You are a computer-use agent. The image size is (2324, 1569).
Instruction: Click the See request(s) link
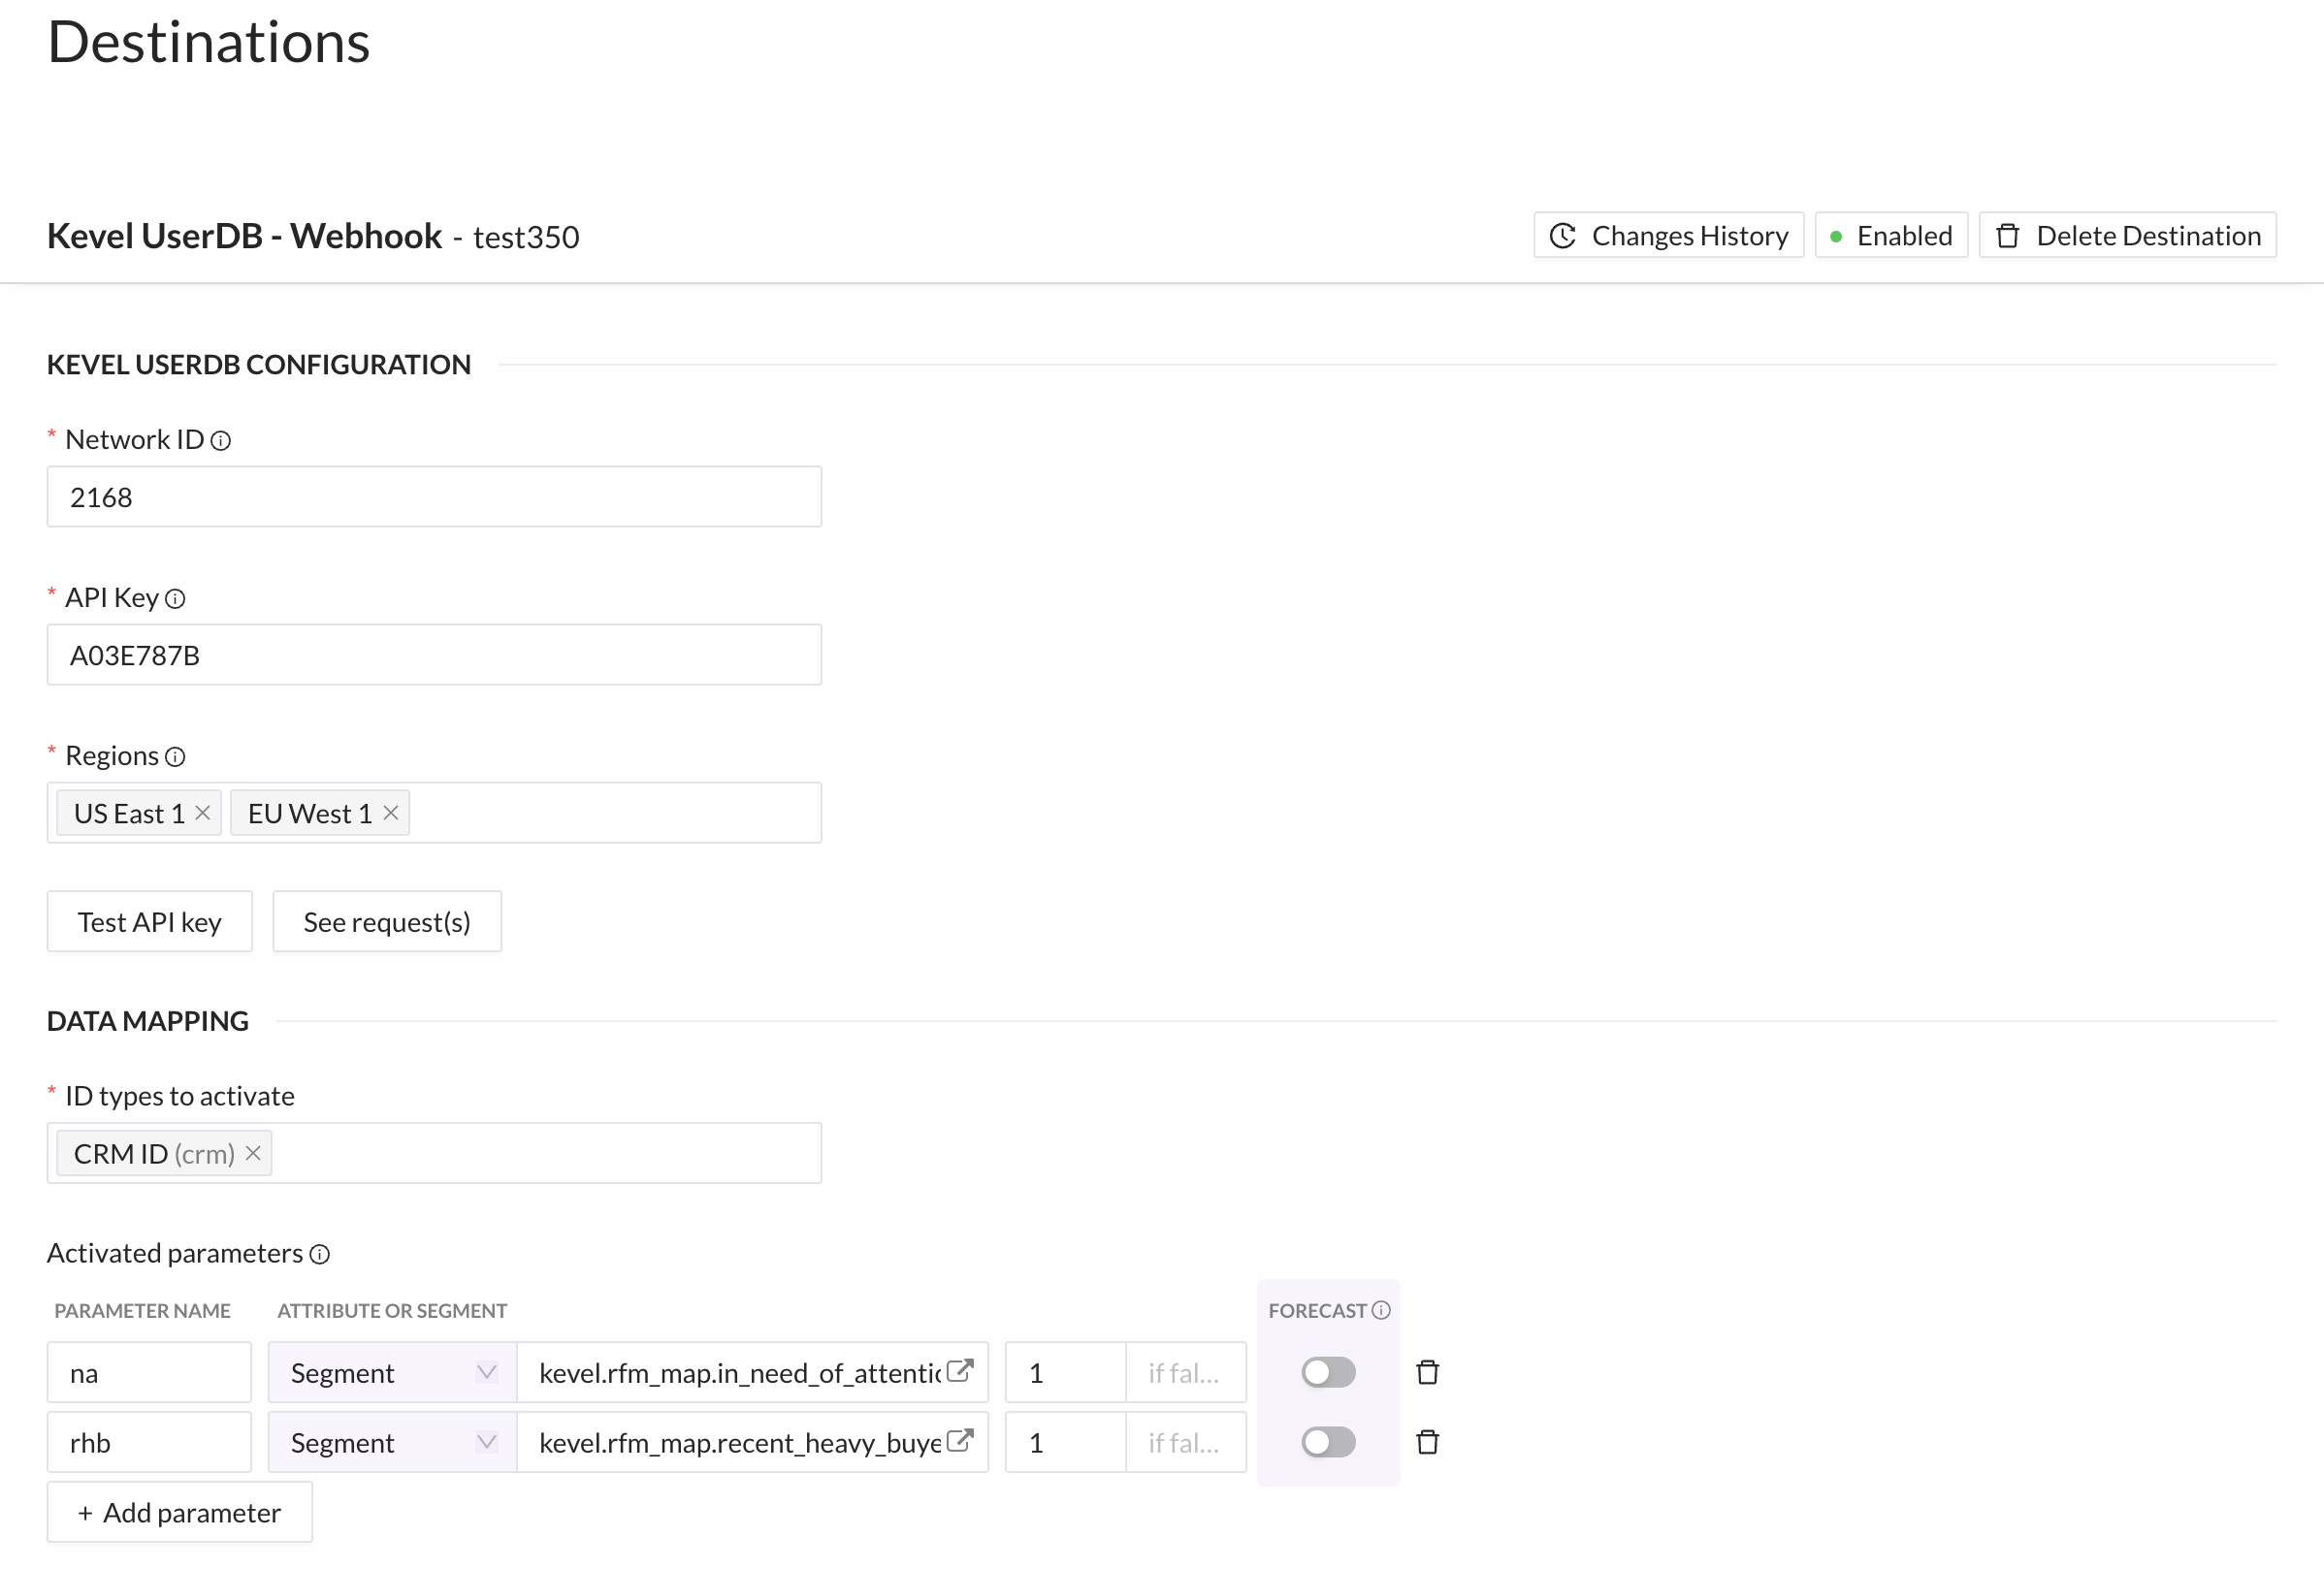387,919
